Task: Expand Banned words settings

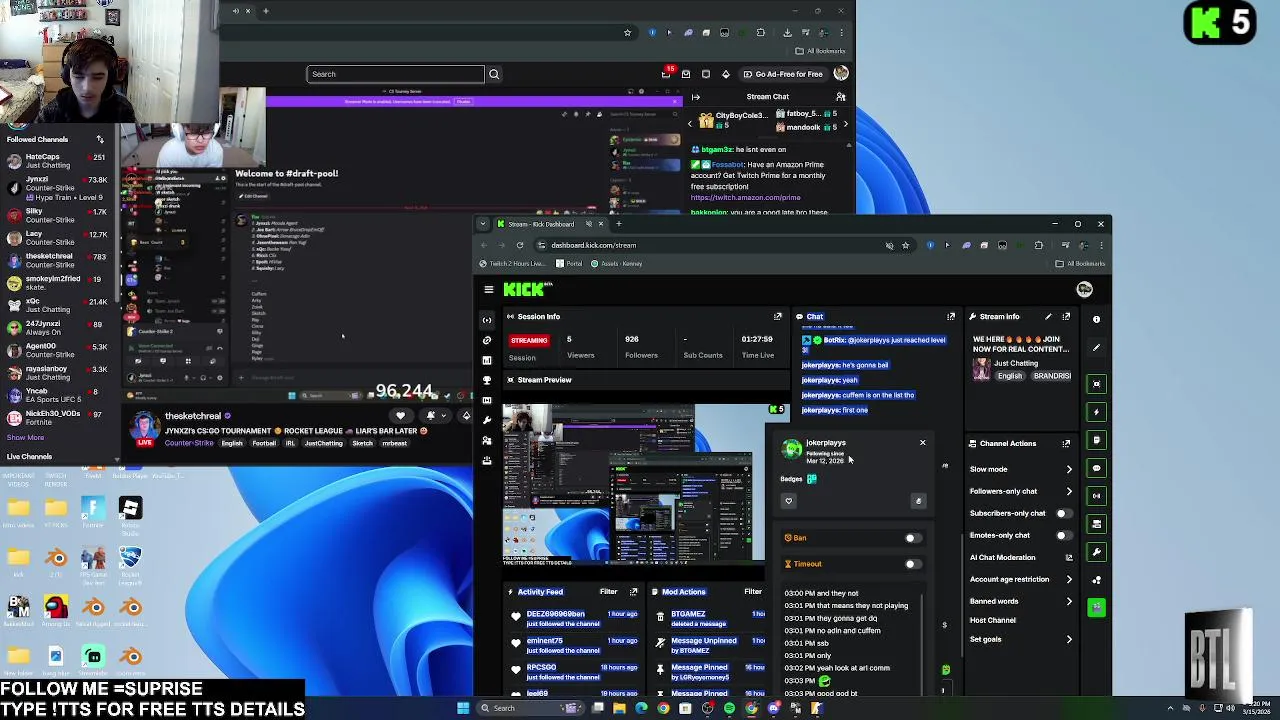Action: click(1069, 601)
